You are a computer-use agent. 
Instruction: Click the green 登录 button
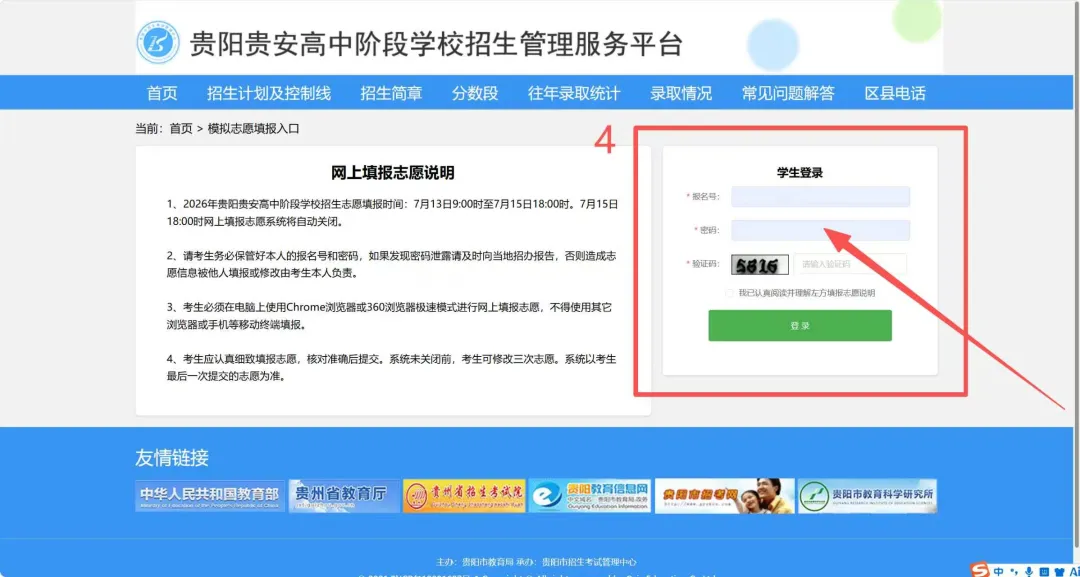[x=800, y=326]
